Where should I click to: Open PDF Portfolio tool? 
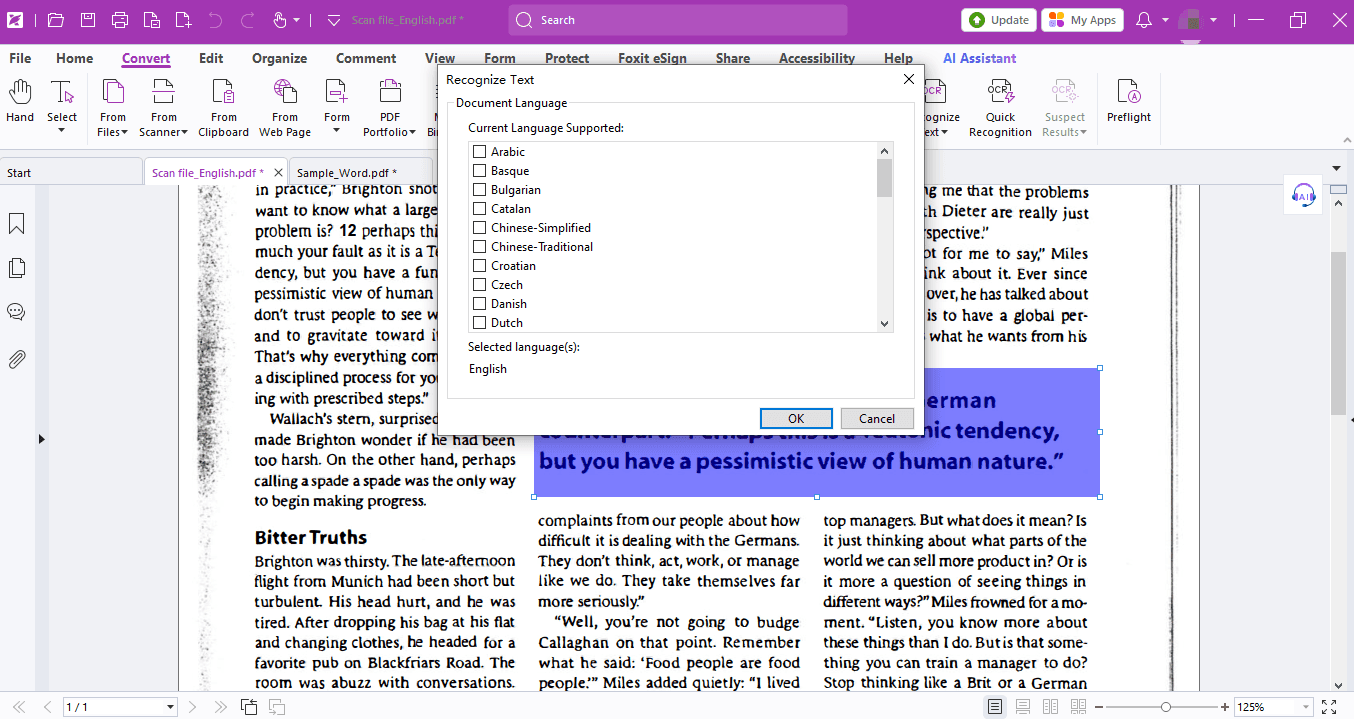389,108
